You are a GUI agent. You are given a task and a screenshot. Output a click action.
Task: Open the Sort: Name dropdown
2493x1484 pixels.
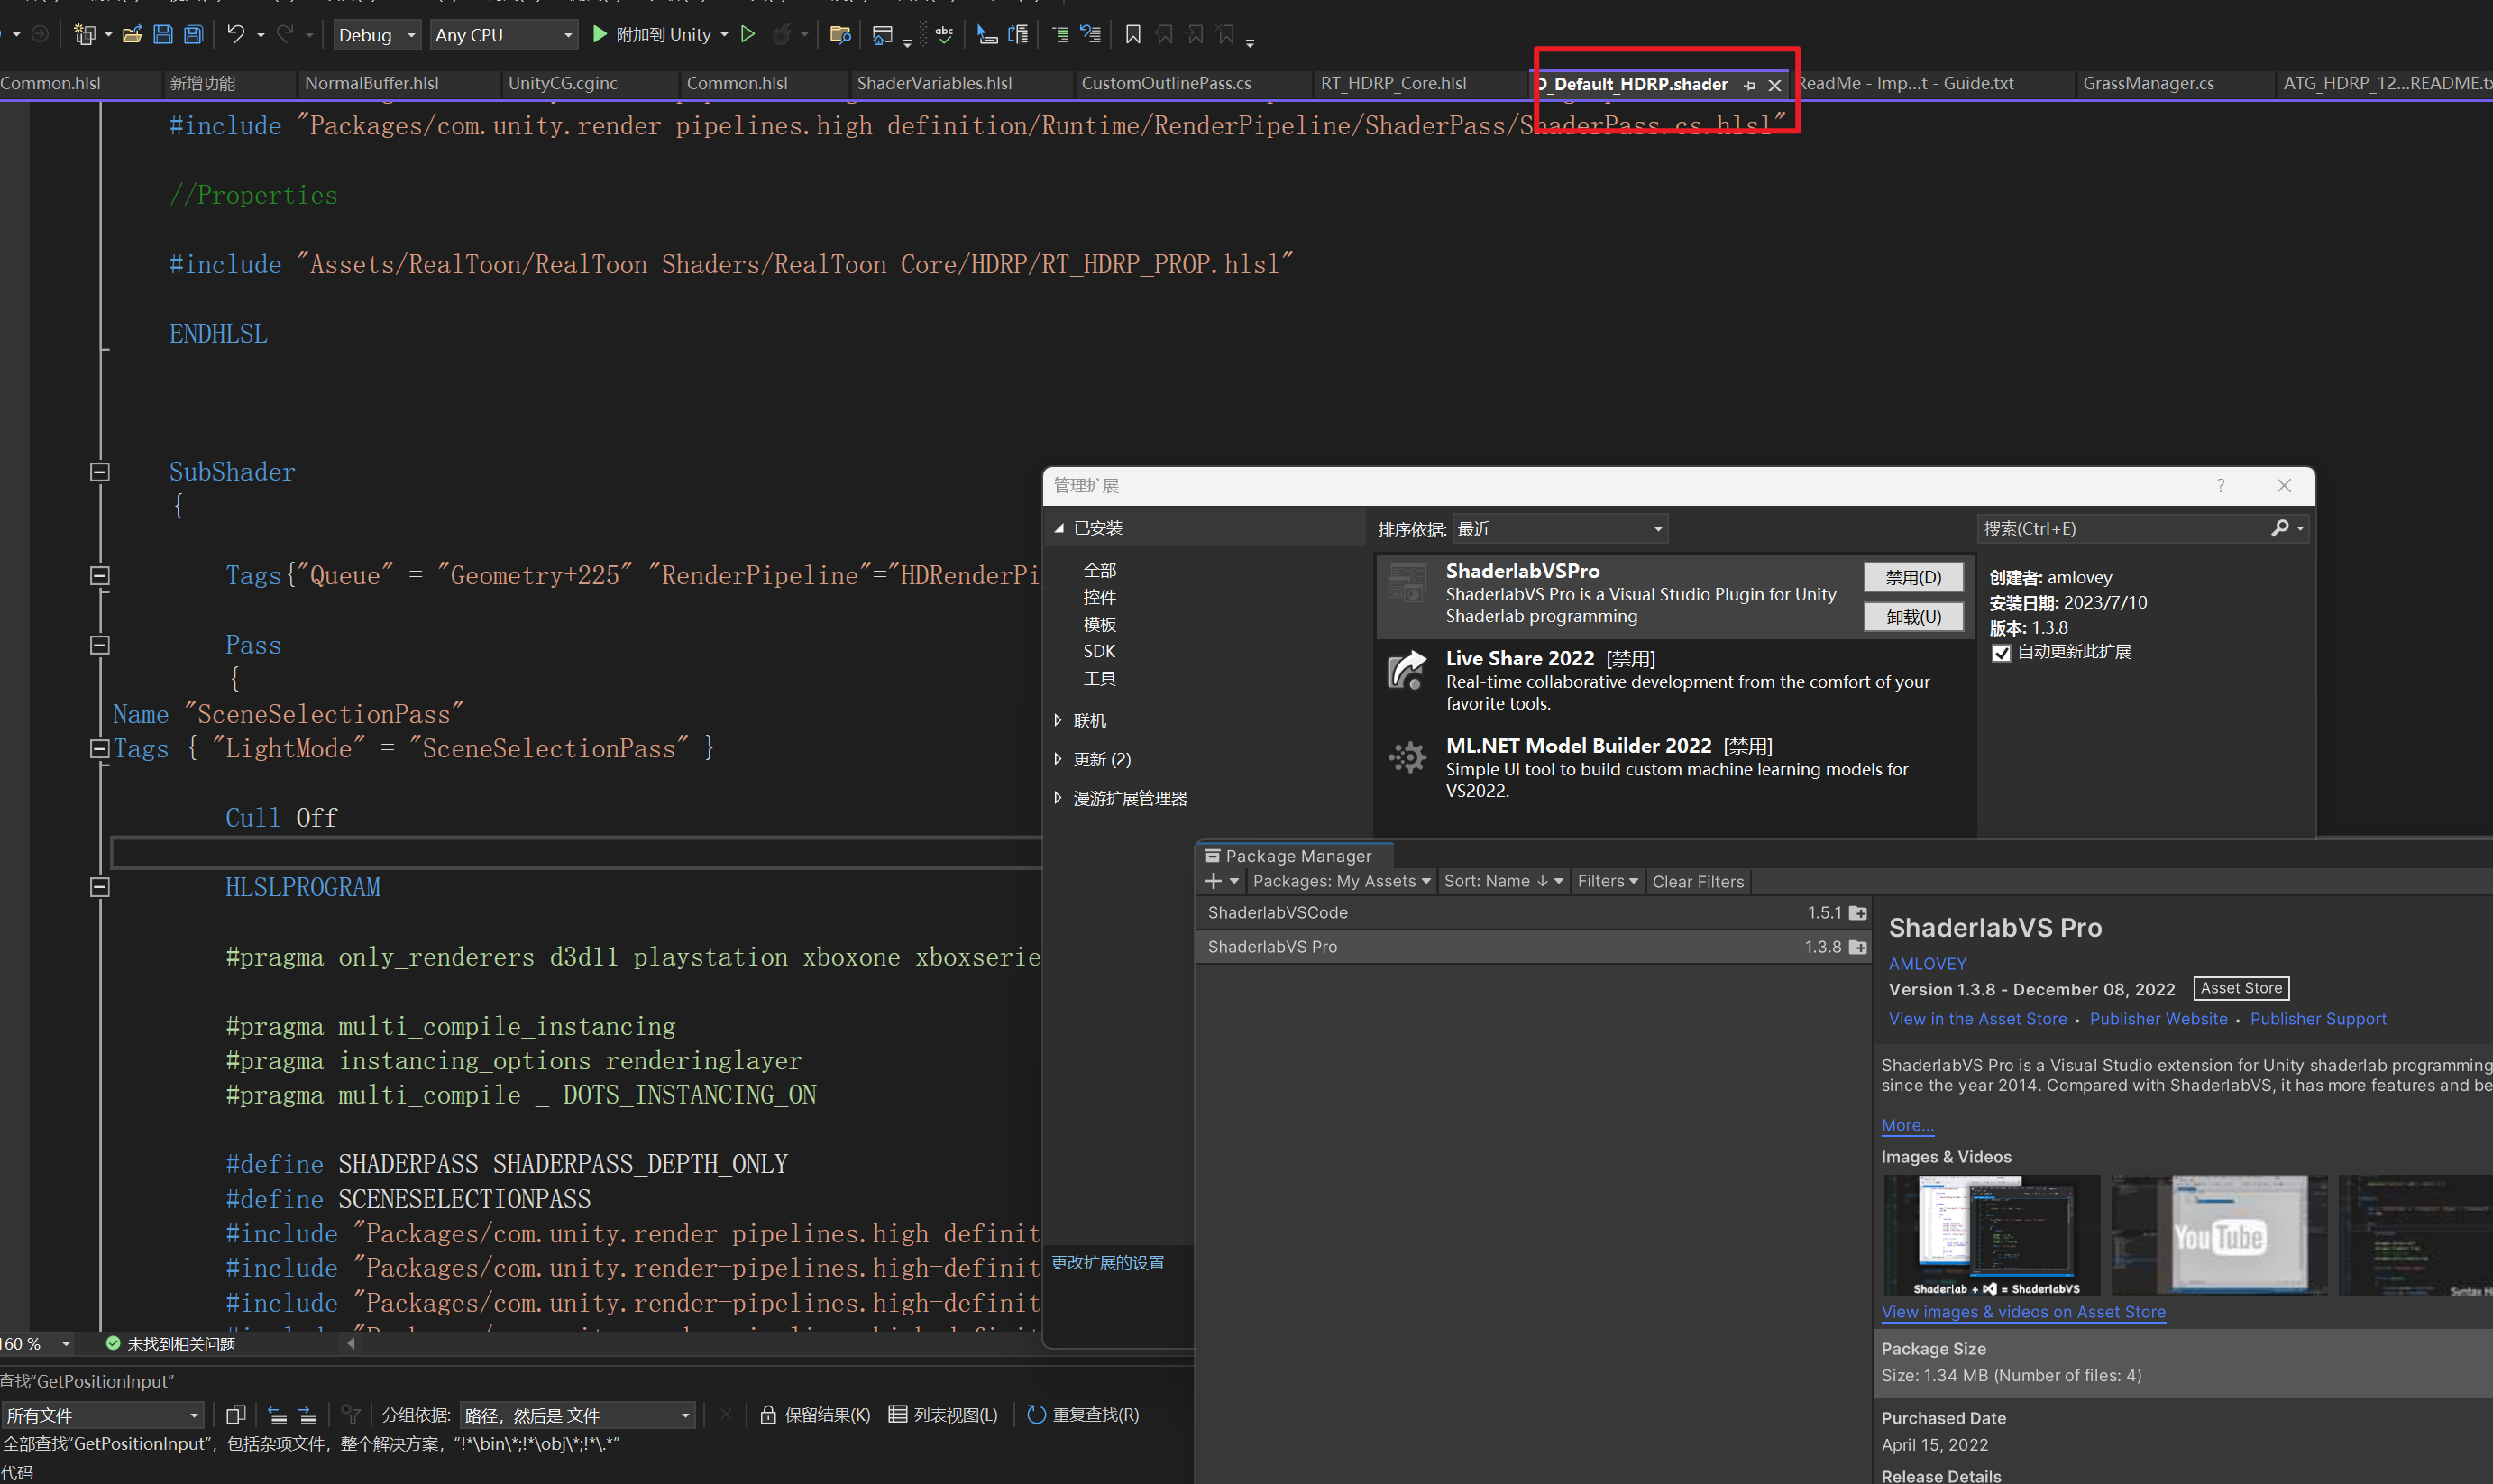click(1502, 881)
